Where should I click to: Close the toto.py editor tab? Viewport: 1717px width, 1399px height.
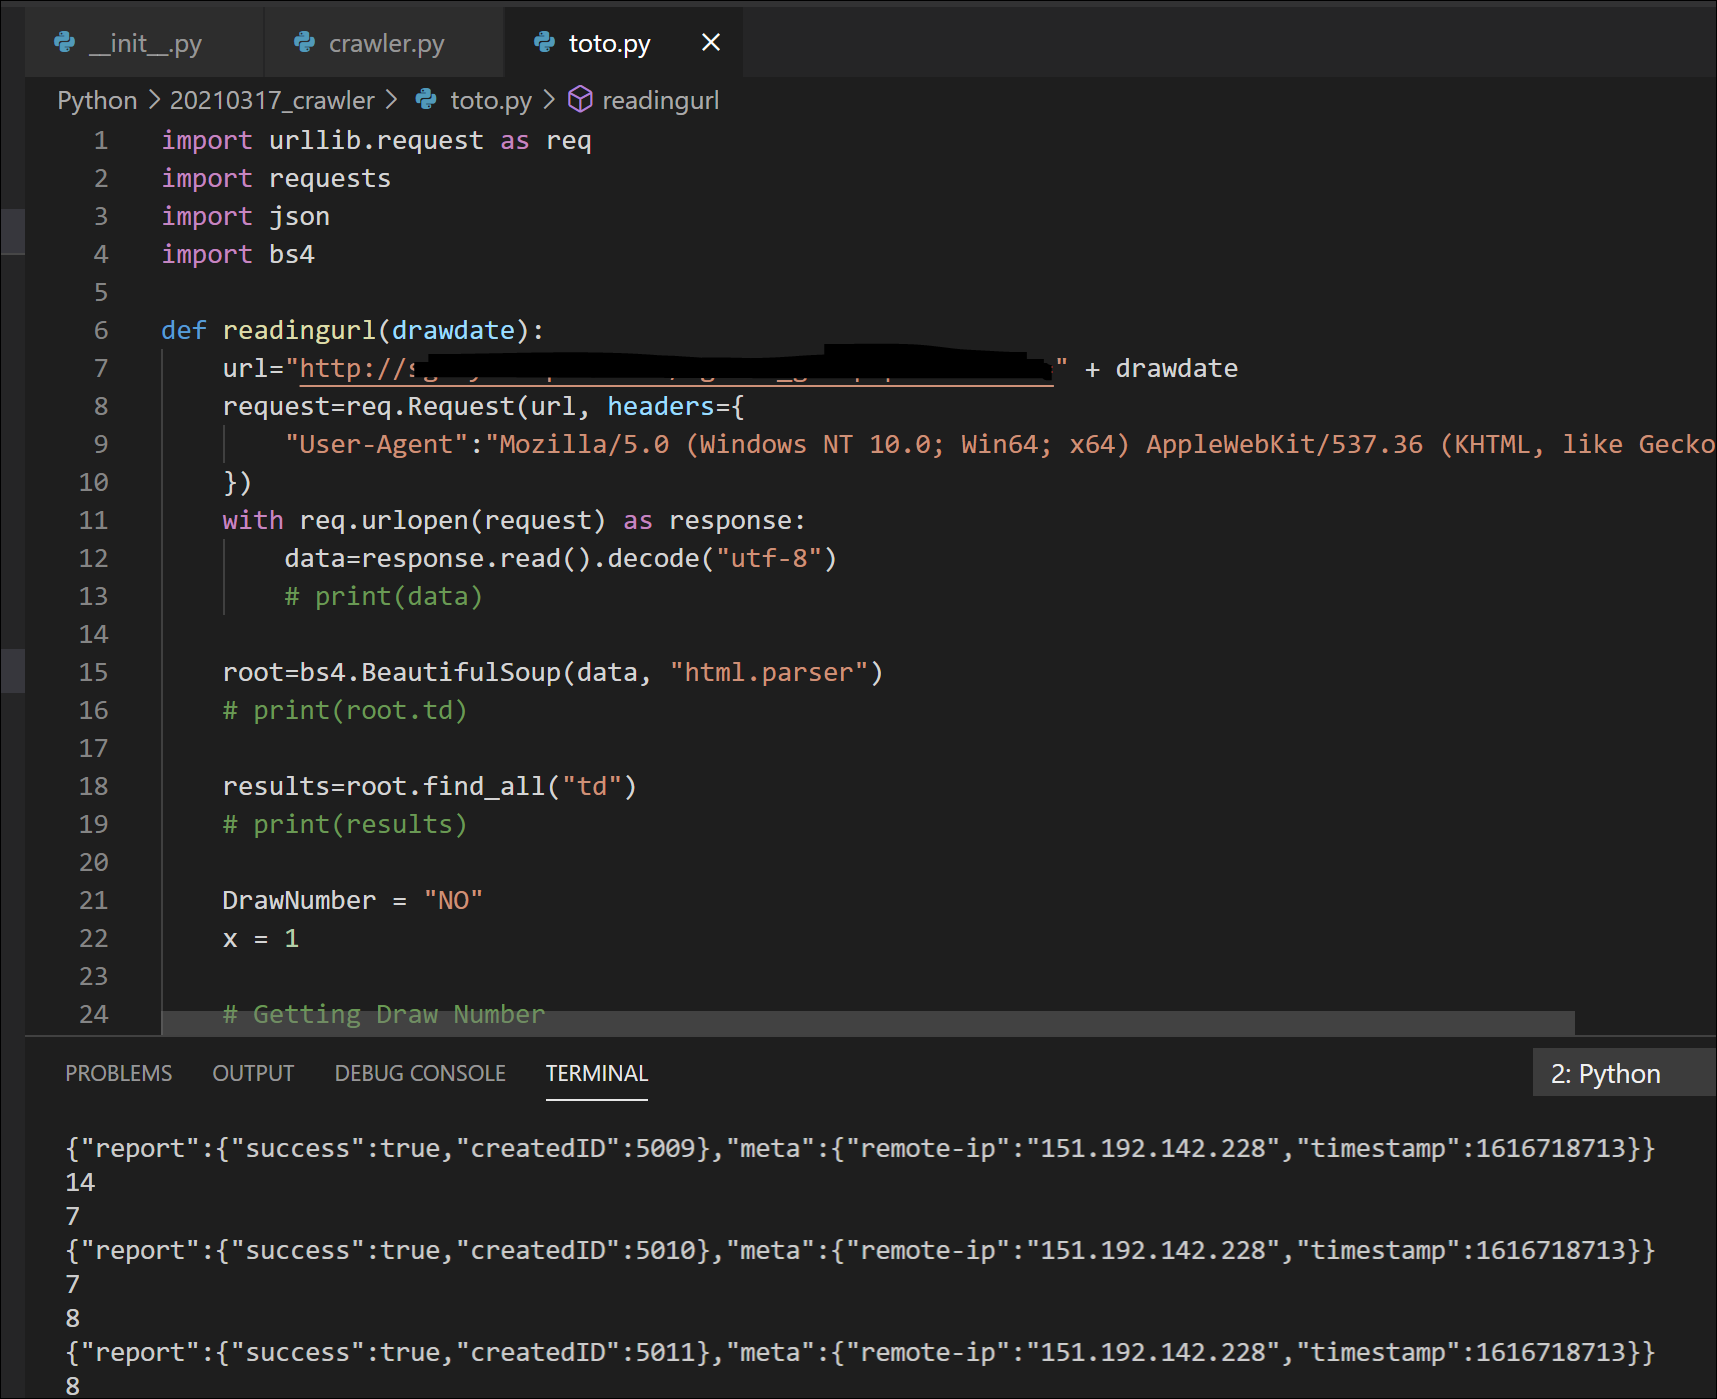(710, 43)
